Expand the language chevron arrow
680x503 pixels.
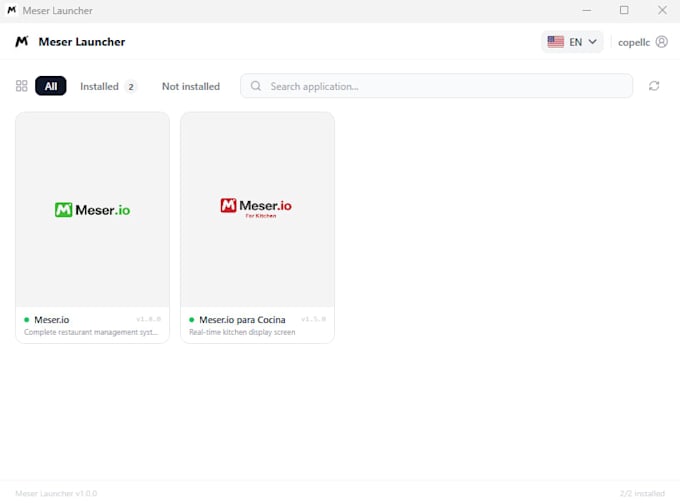(x=592, y=42)
